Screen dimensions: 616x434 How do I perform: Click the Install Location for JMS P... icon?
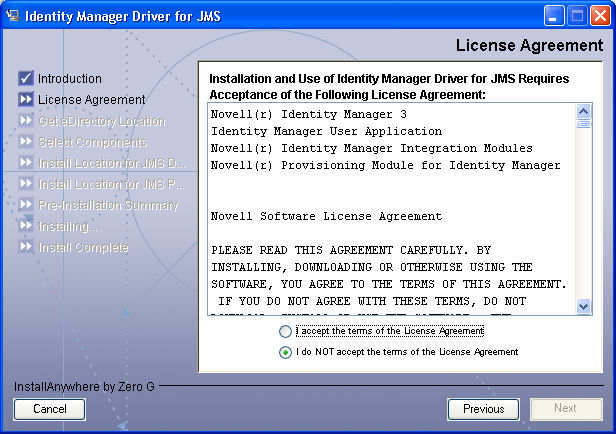26,184
